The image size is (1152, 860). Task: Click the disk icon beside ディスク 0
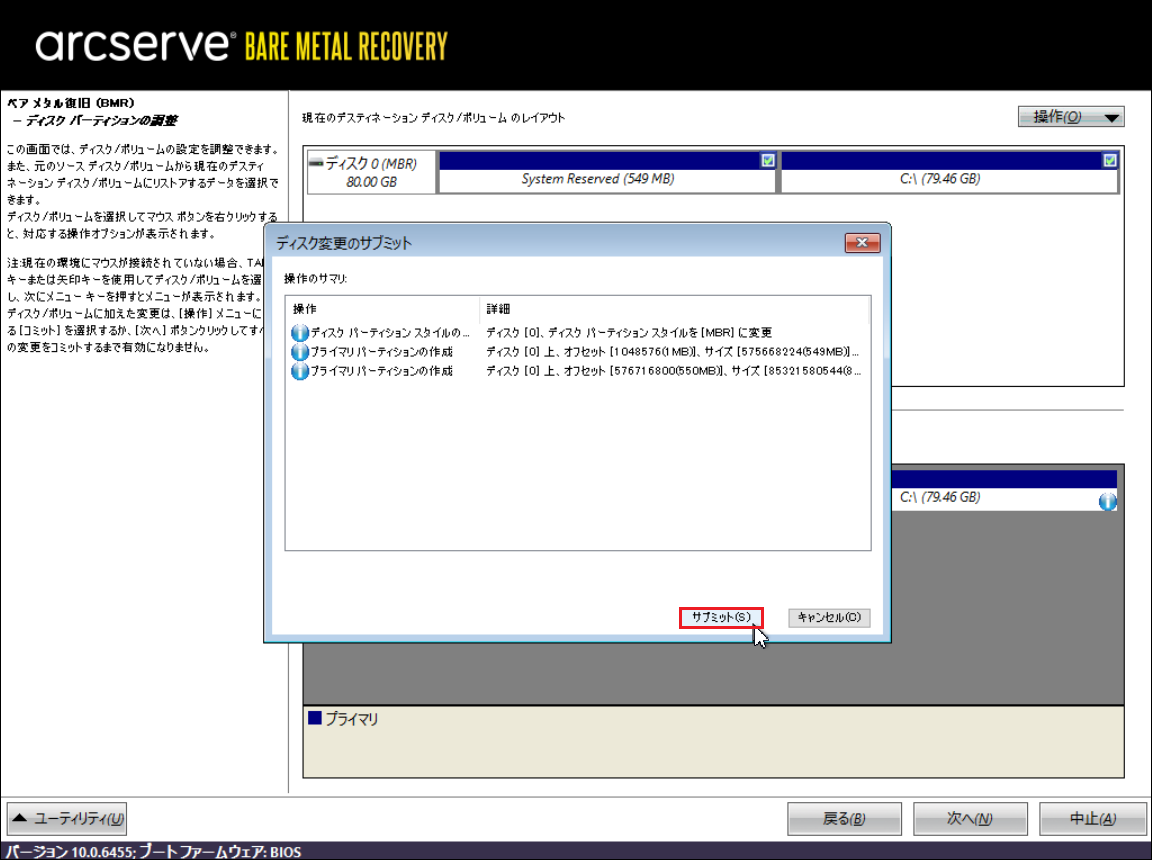(x=317, y=162)
